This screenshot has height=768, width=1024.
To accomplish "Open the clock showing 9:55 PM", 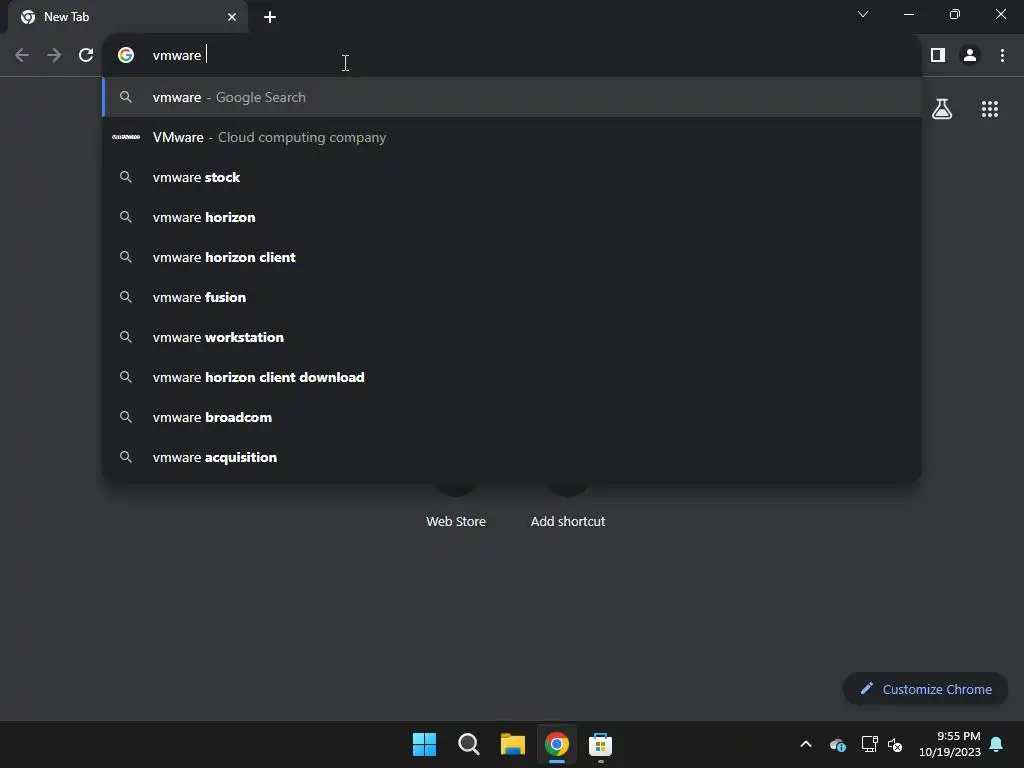I will [x=950, y=744].
